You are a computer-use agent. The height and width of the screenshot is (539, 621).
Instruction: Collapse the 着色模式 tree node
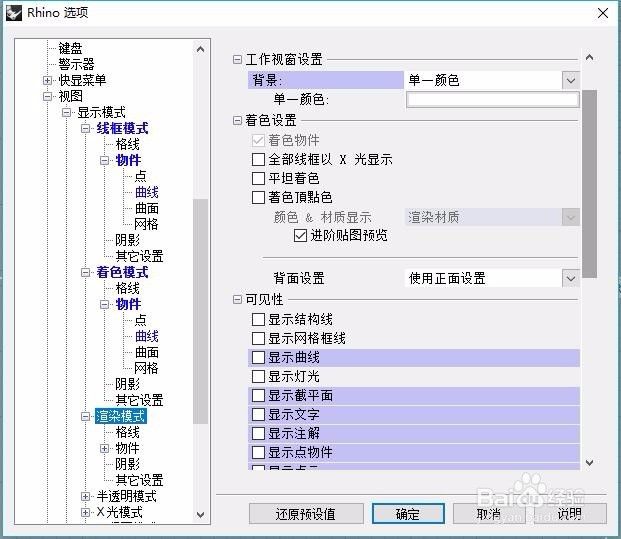(x=86, y=272)
